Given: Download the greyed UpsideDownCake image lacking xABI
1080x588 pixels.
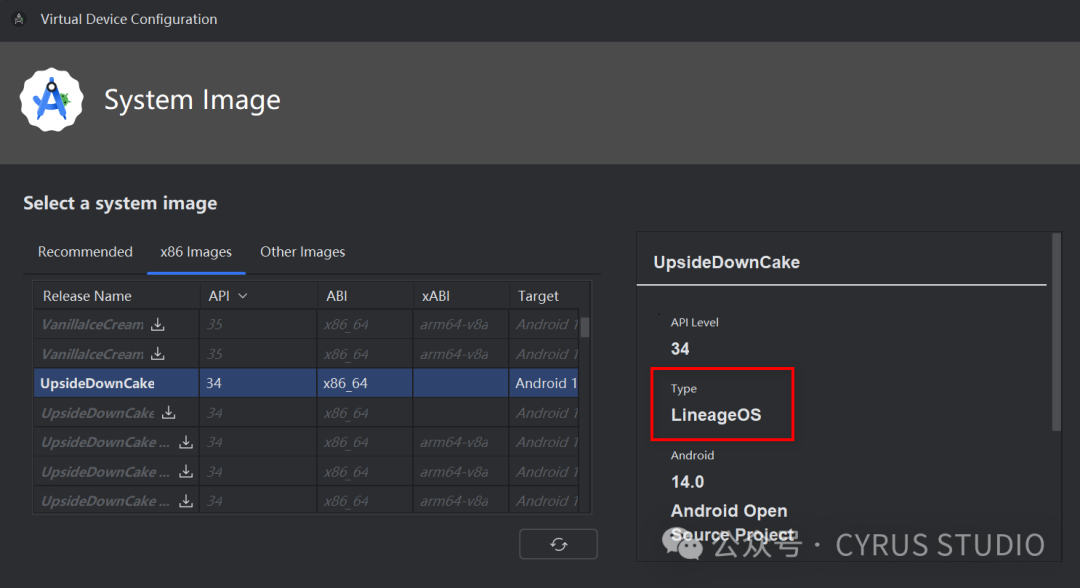Looking at the screenshot, I should coord(169,412).
